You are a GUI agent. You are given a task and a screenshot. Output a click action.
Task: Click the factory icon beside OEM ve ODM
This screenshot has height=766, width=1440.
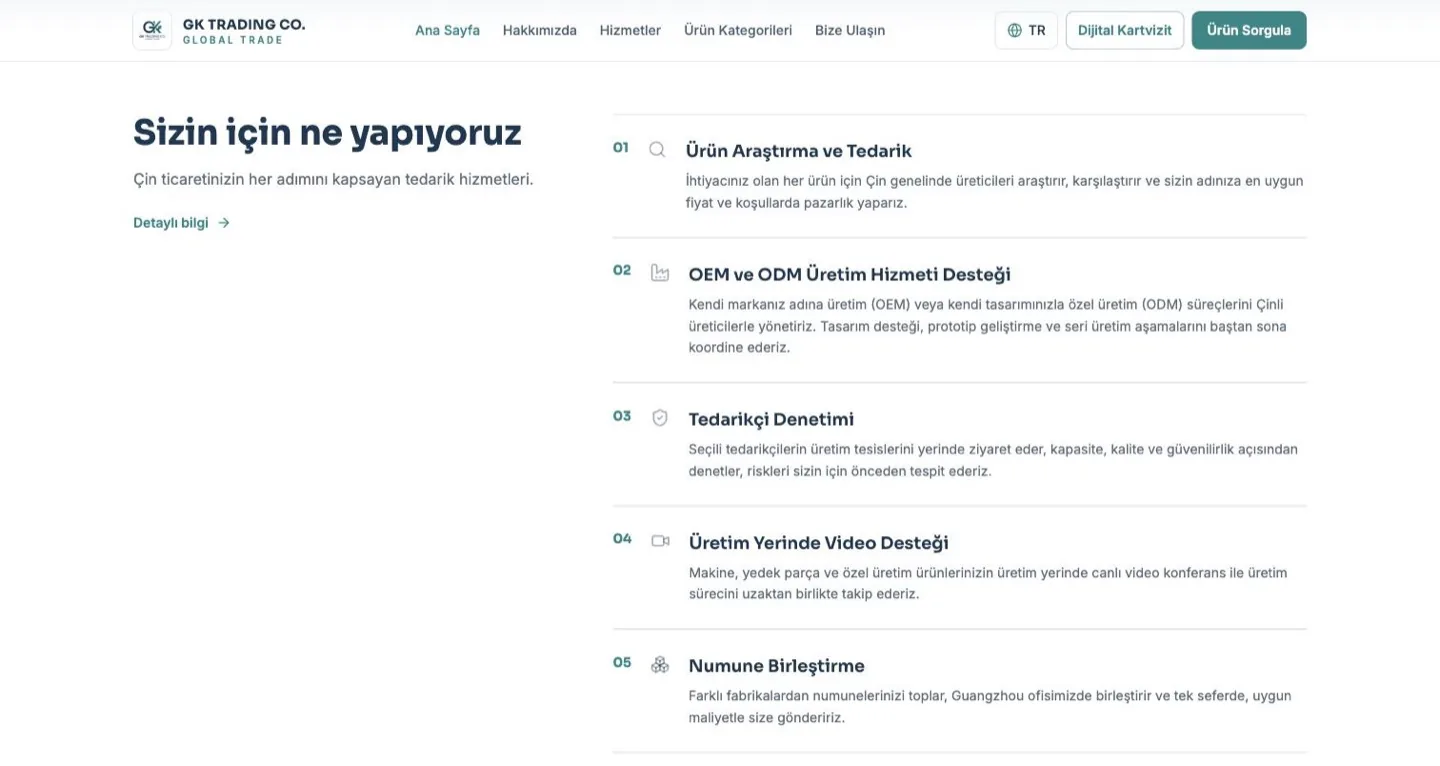660,273
